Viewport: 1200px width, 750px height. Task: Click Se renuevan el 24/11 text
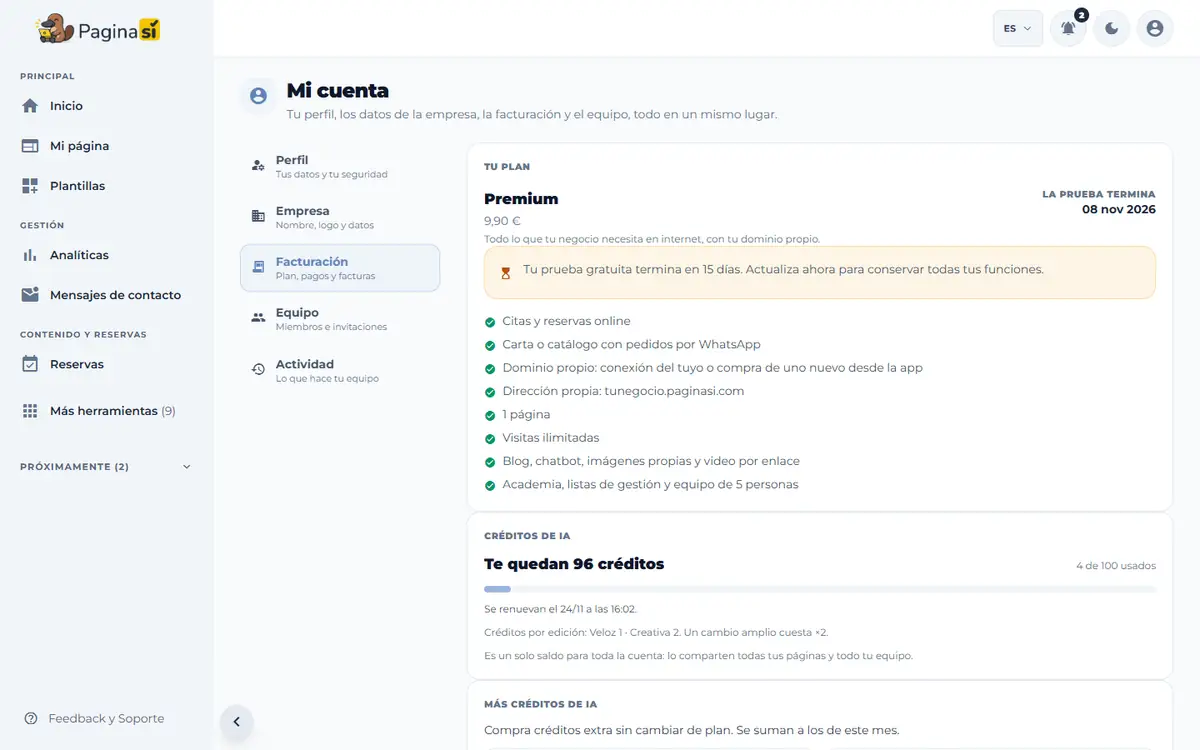coord(560,609)
